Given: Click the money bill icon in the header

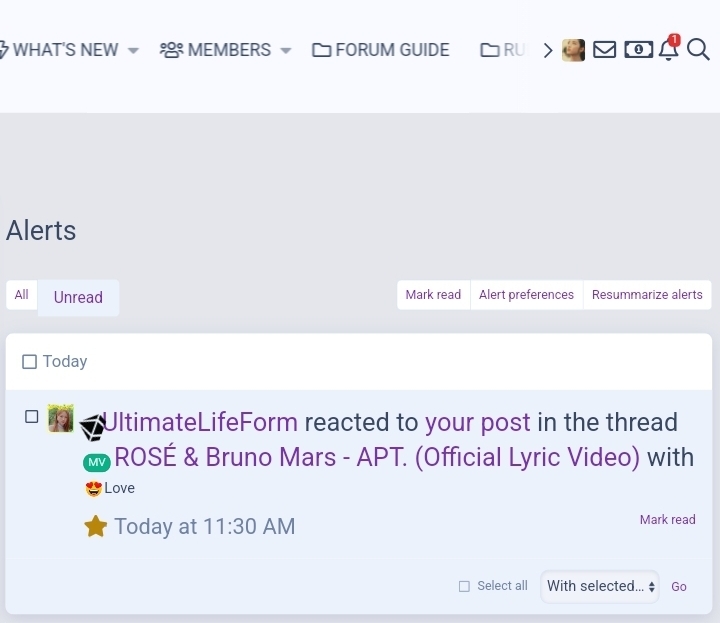Looking at the screenshot, I should (638, 50).
